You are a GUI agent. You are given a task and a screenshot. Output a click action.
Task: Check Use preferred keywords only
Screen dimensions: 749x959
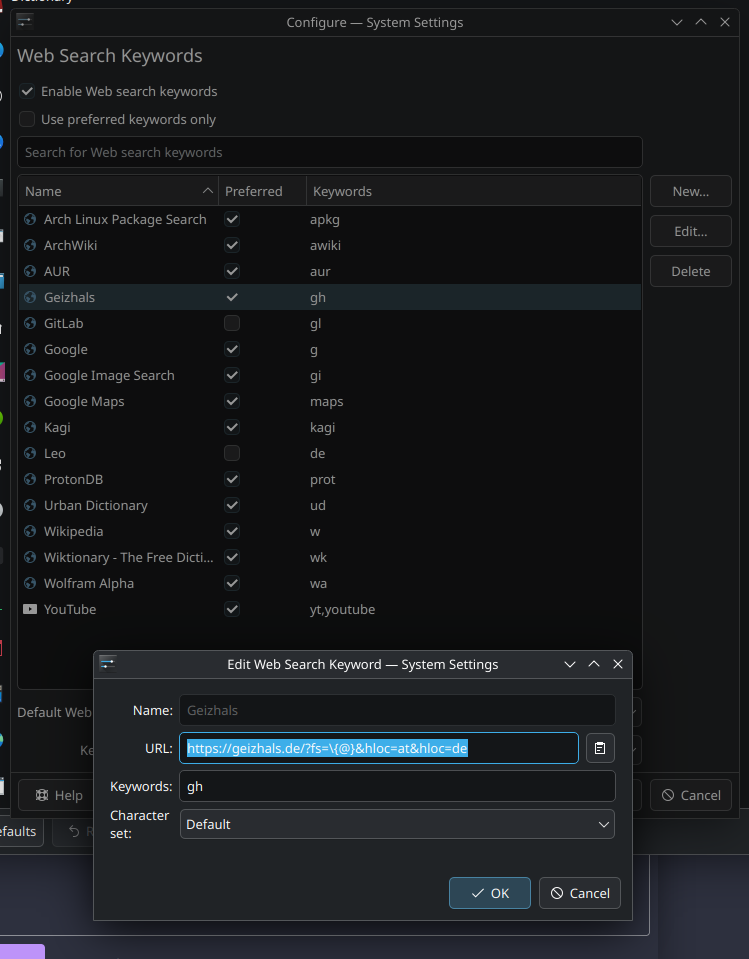pyautogui.click(x=27, y=119)
